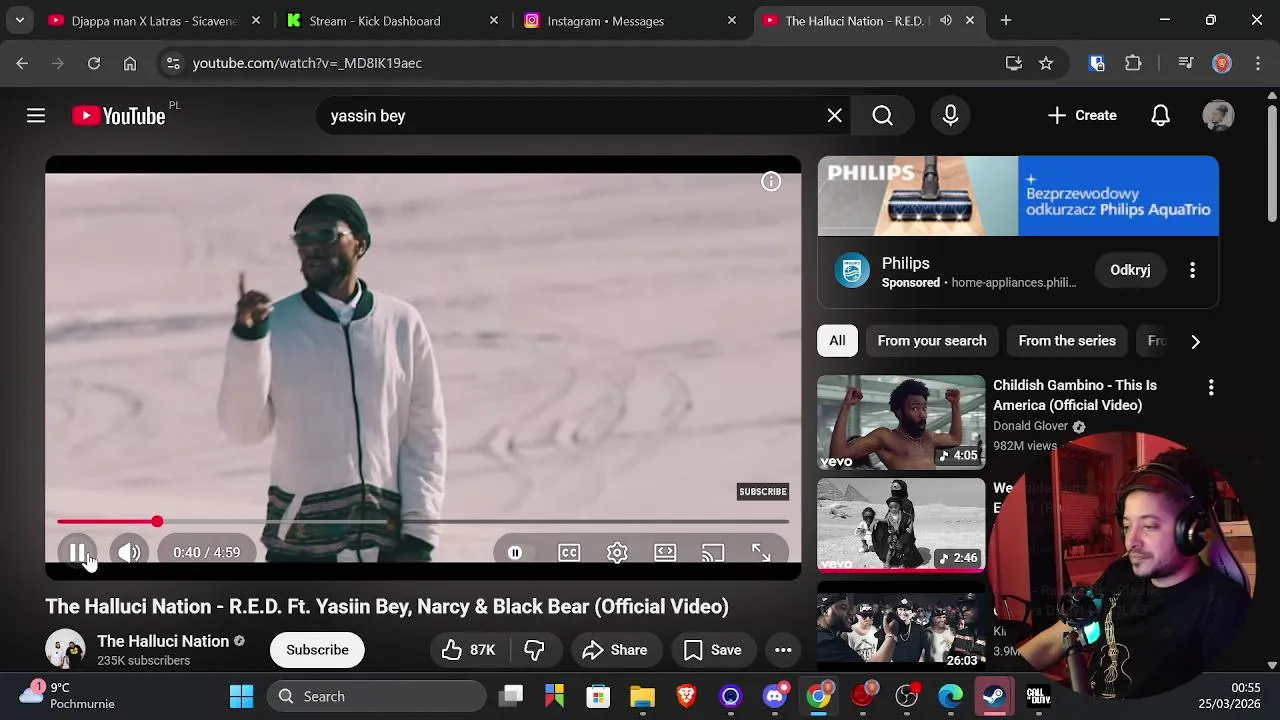Viewport: 1280px width, 720px height.
Task: Go to browser home page
Action: pyautogui.click(x=130, y=63)
